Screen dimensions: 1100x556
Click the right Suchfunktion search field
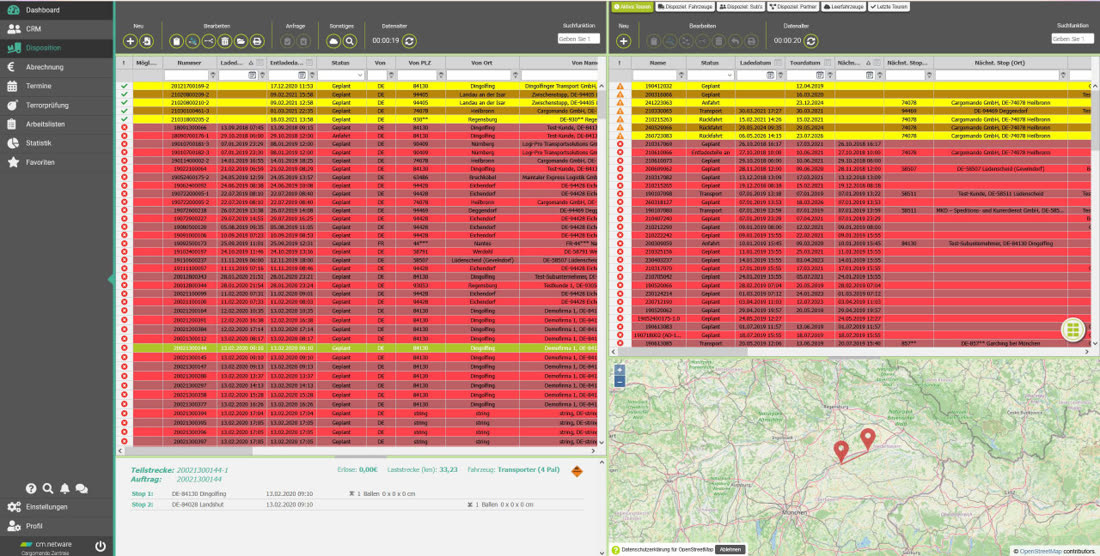coord(1072,39)
